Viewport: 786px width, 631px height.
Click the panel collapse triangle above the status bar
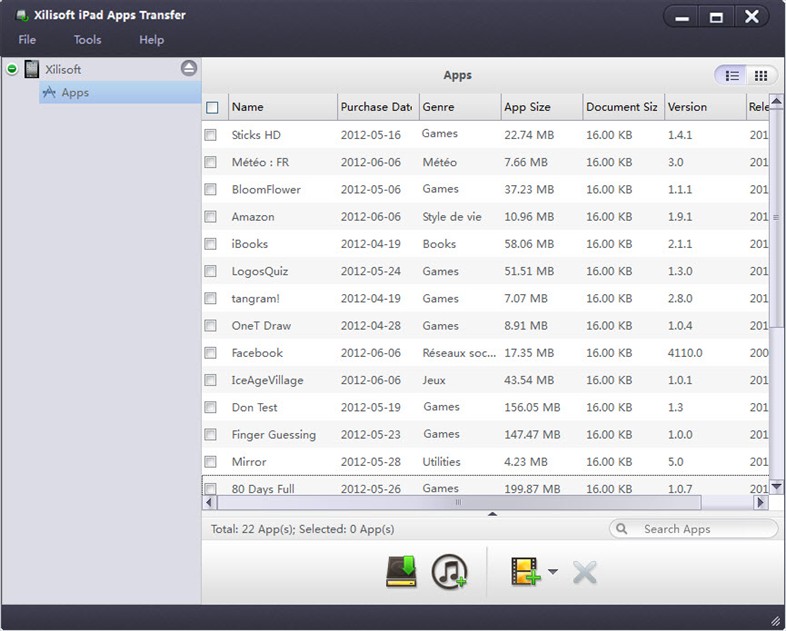pyautogui.click(x=491, y=514)
